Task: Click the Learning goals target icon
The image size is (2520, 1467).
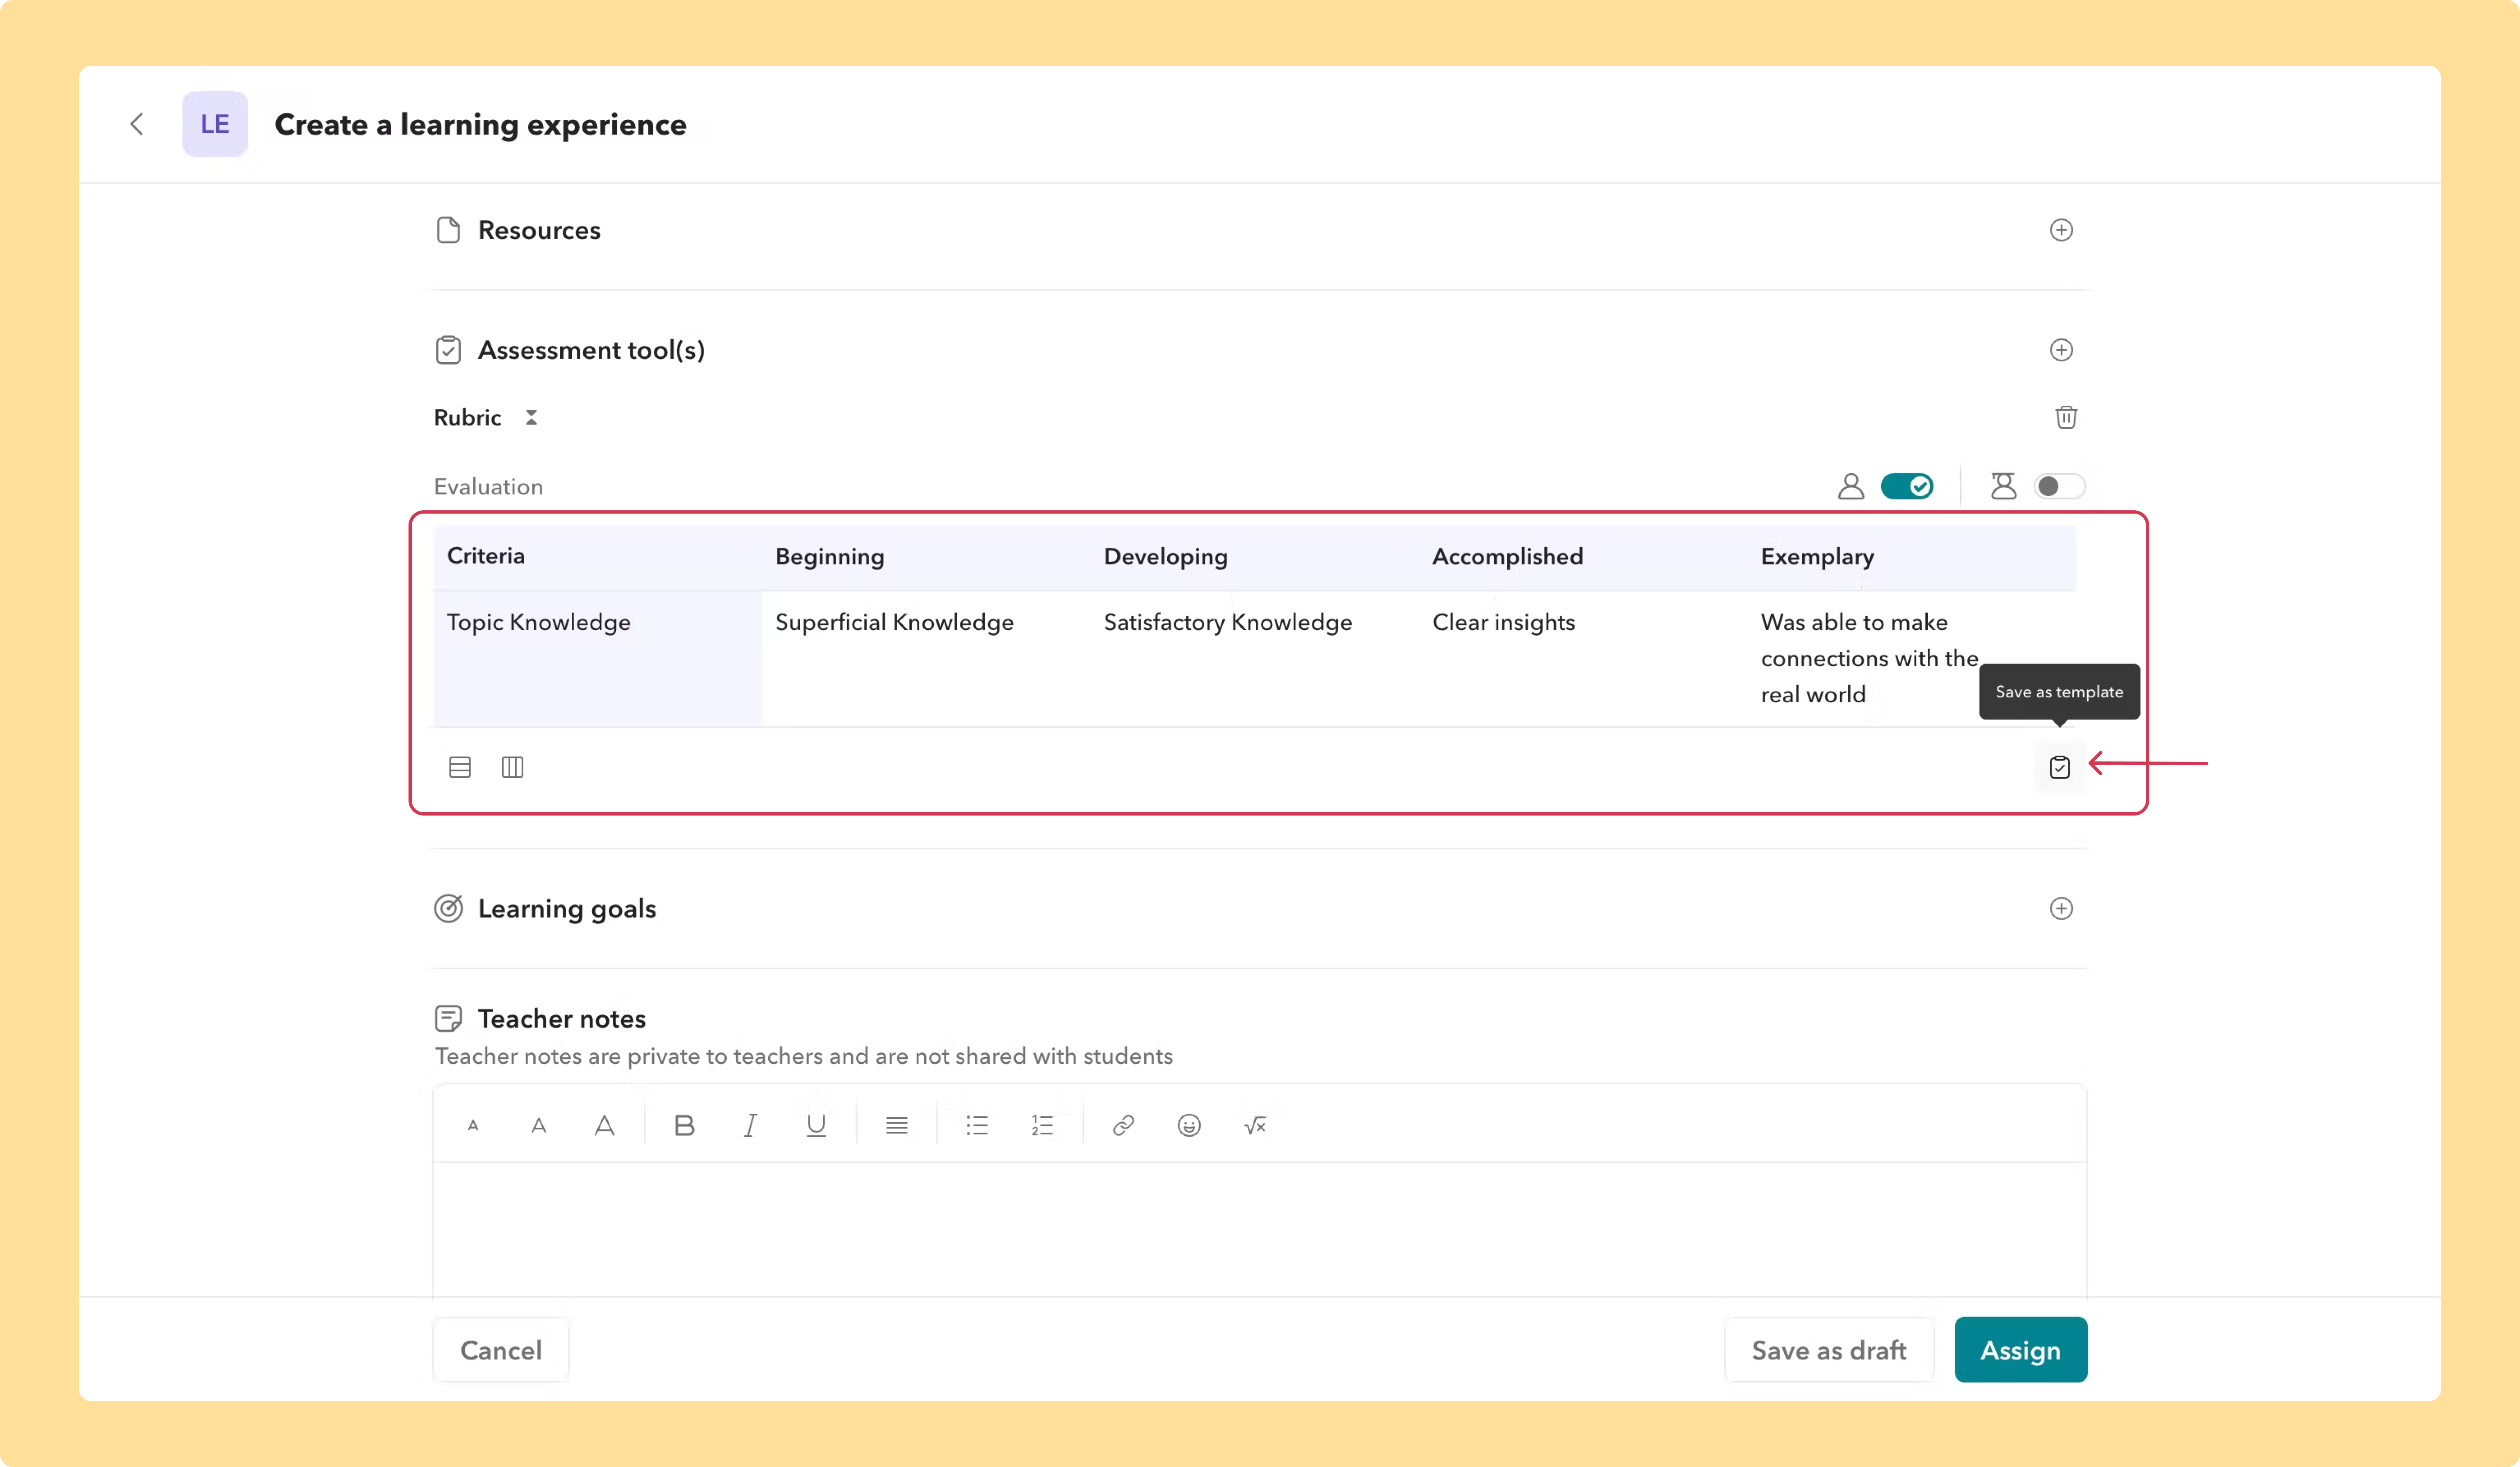Action: (x=448, y=908)
